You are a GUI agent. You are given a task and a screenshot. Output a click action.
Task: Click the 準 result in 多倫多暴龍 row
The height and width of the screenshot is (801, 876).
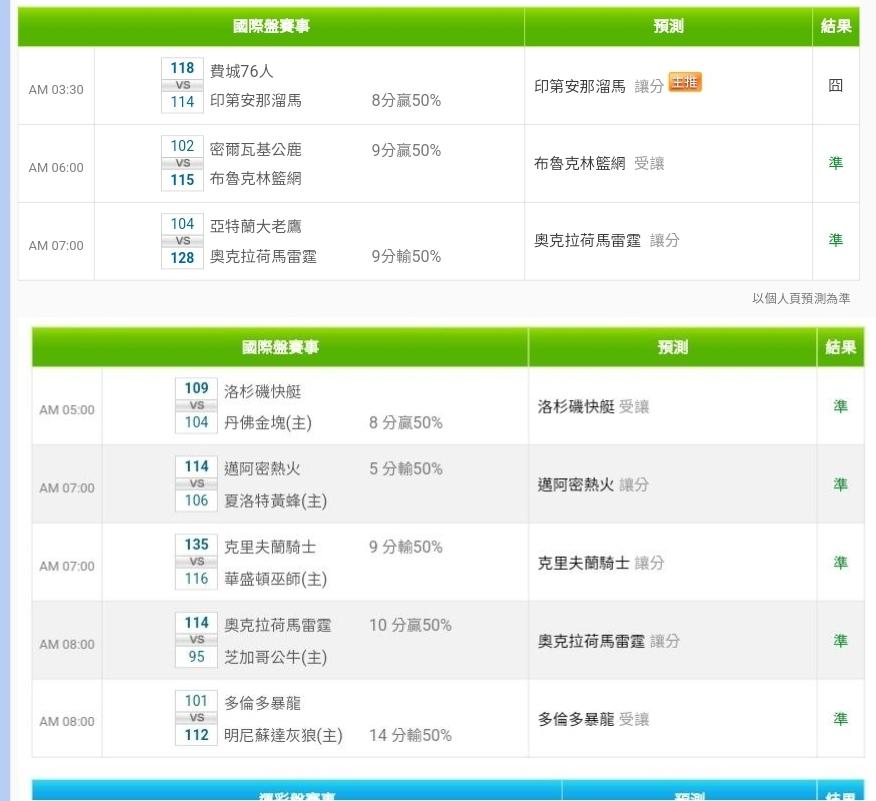pyautogui.click(x=840, y=719)
